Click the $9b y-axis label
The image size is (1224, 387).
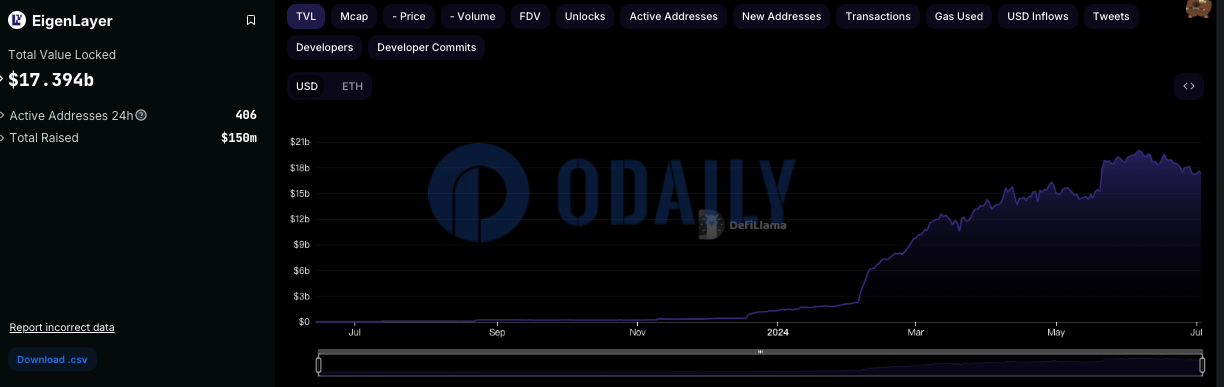[301, 245]
